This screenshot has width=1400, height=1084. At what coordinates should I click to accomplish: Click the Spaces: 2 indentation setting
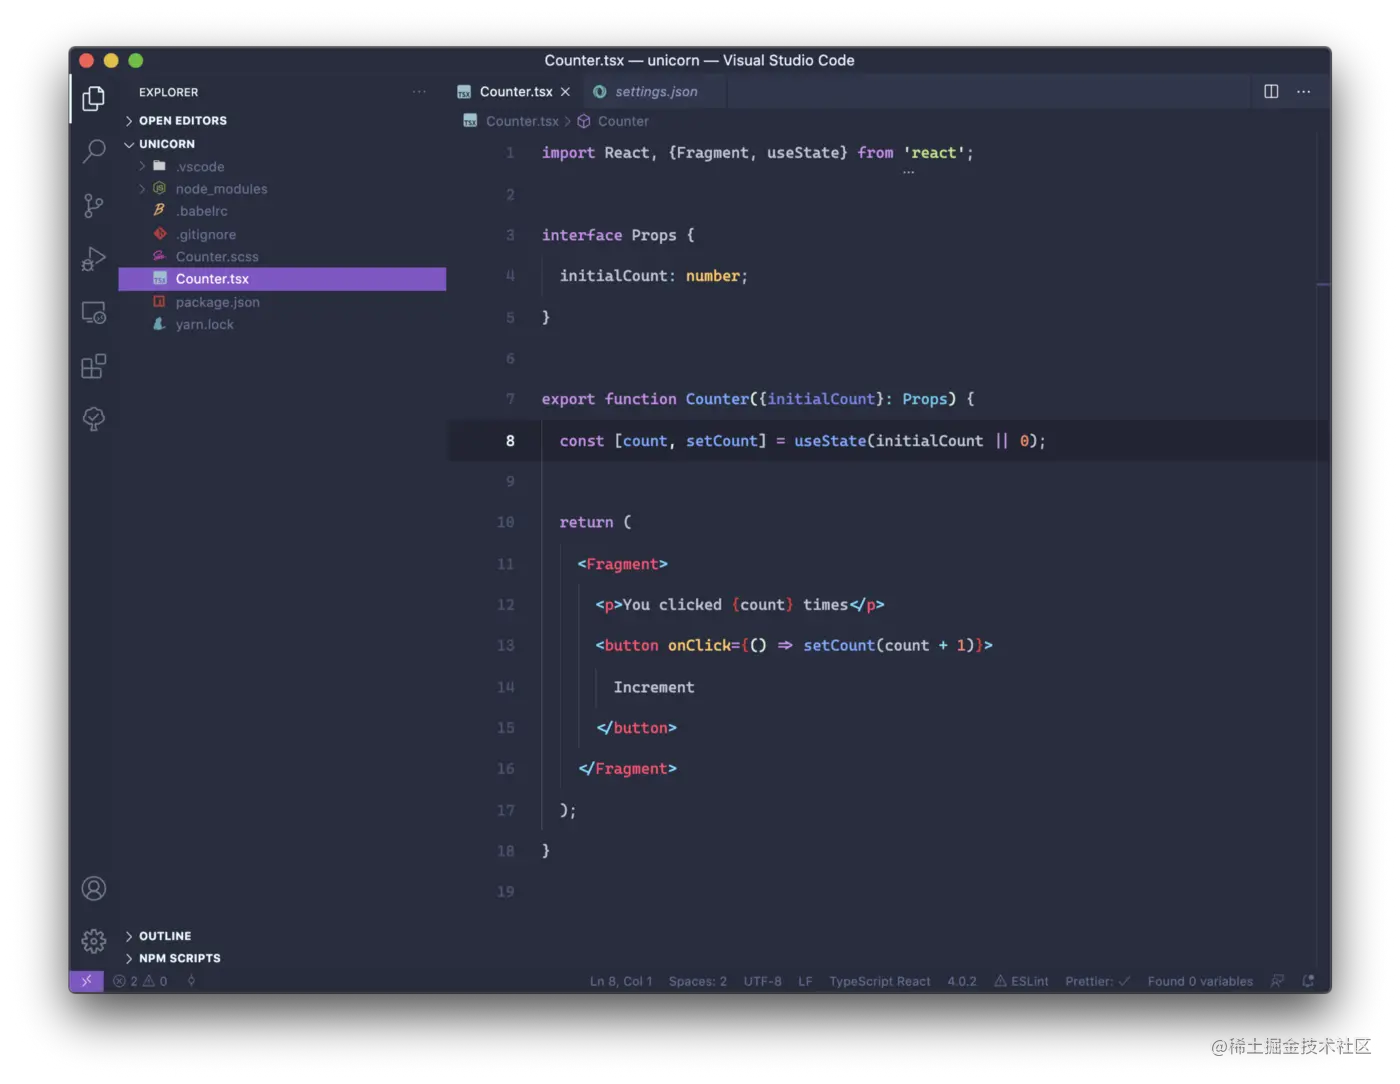tap(697, 981)
